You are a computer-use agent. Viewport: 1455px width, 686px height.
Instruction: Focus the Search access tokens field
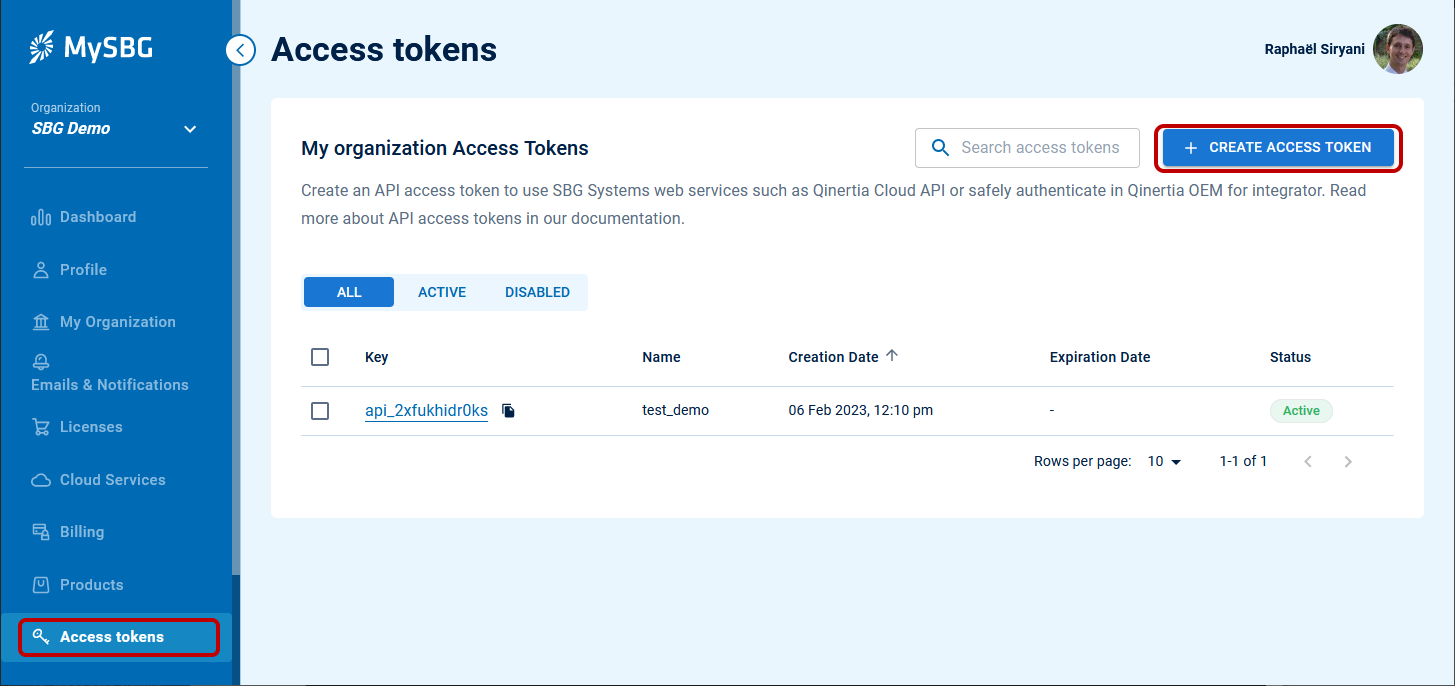1040,148
